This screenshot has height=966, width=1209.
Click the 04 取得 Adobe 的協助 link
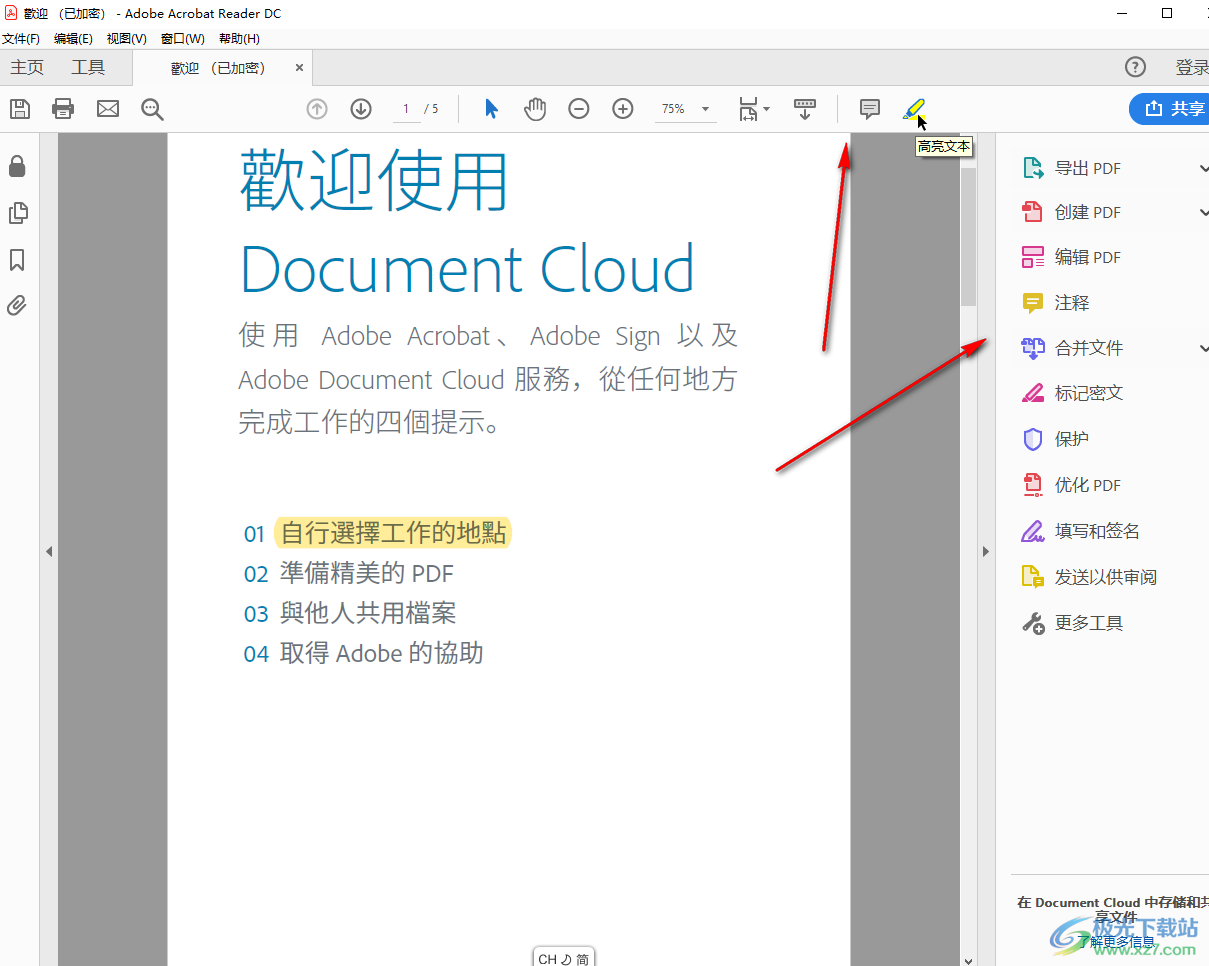coord(364,653)
